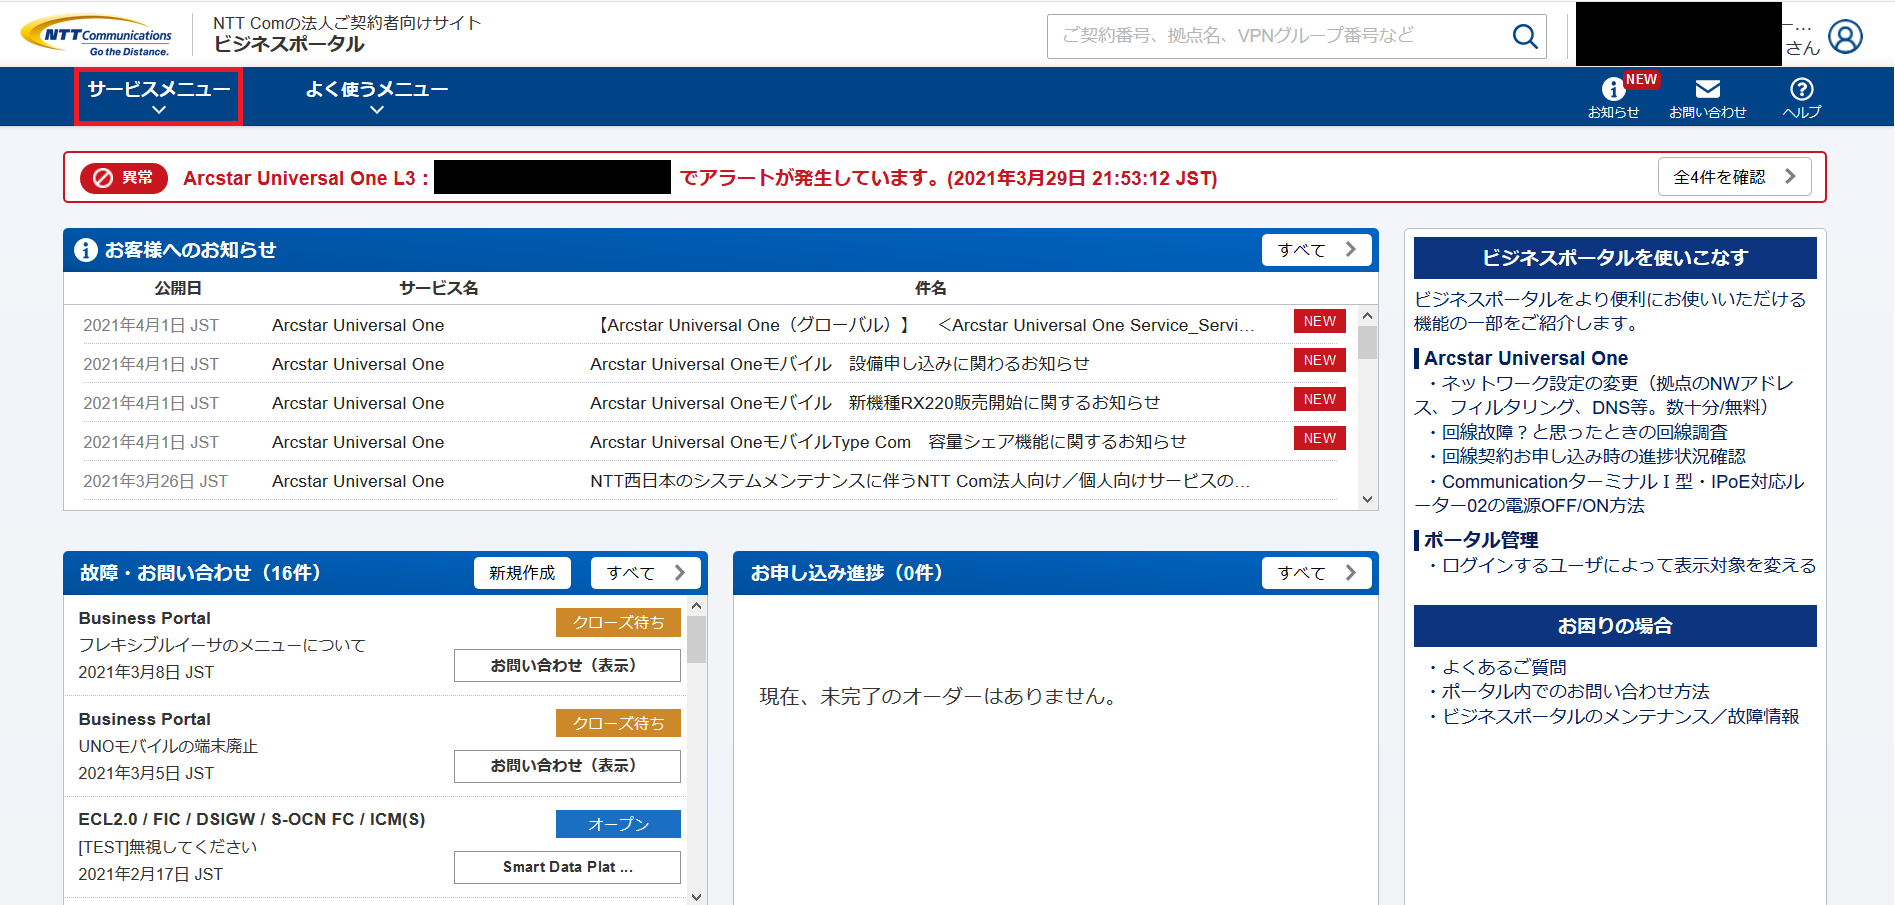This screenshot has height=905, width=1895.
Task: Click the inquiries list scrollbar thumb
Action: coord(696,640)
